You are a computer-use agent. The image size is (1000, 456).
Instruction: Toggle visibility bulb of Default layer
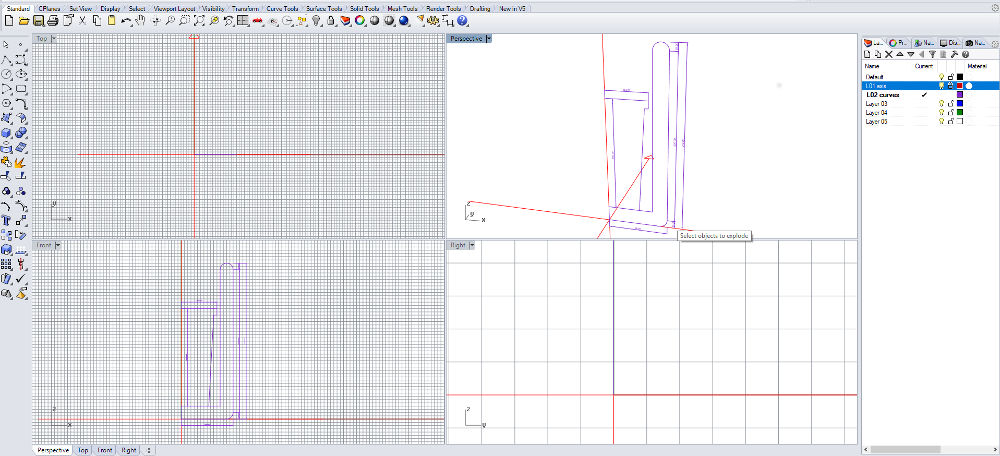pos(941,77)
